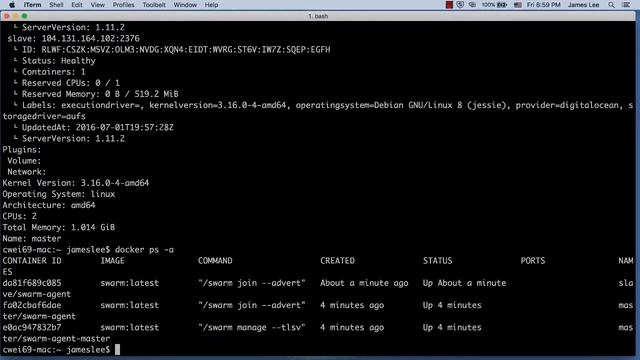
Task: Click 'Total Memory: 1.014 GiB' line
Action: [58, 227]
